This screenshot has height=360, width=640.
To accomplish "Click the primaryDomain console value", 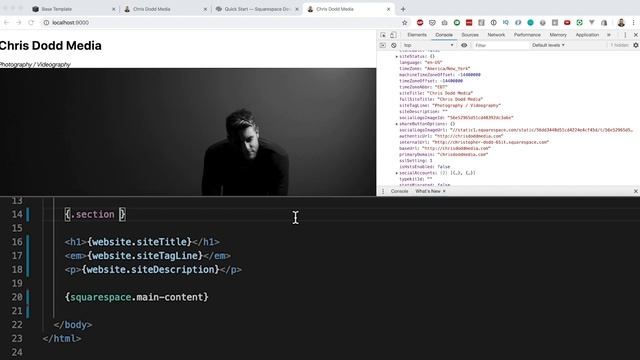I will 462,154.
